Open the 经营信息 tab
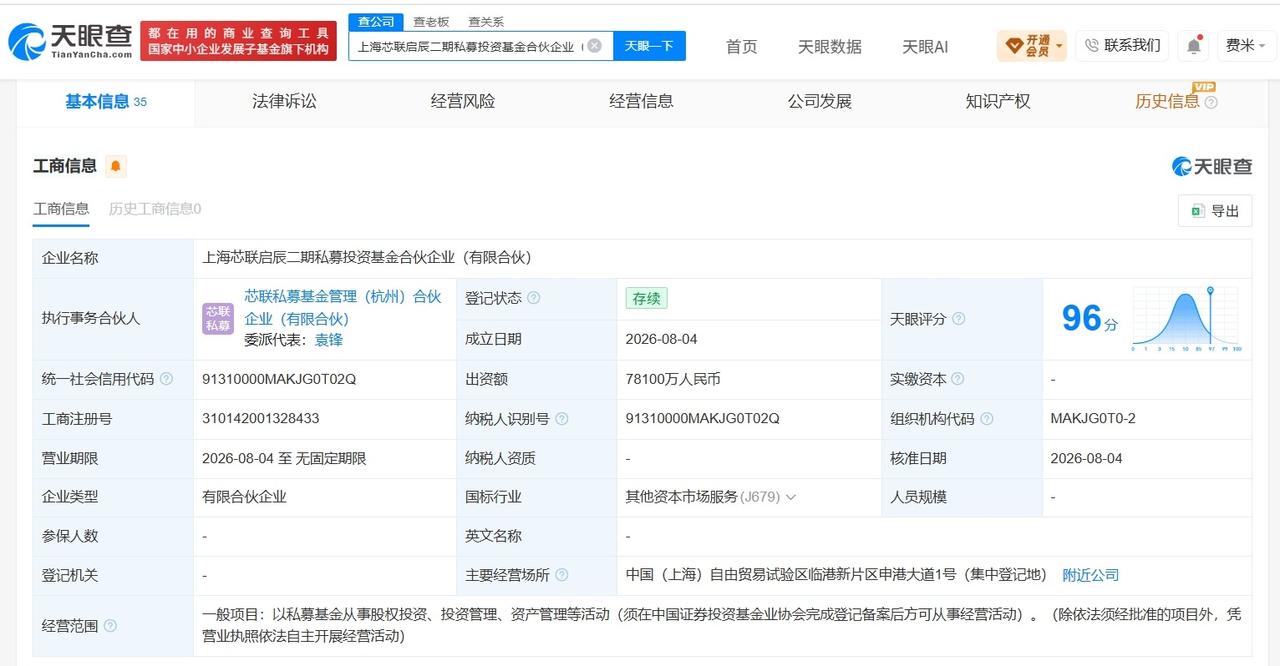Image resolution: width=1280 pixels, height=666 pixels. pyautogui.click(x=641, y=101)
